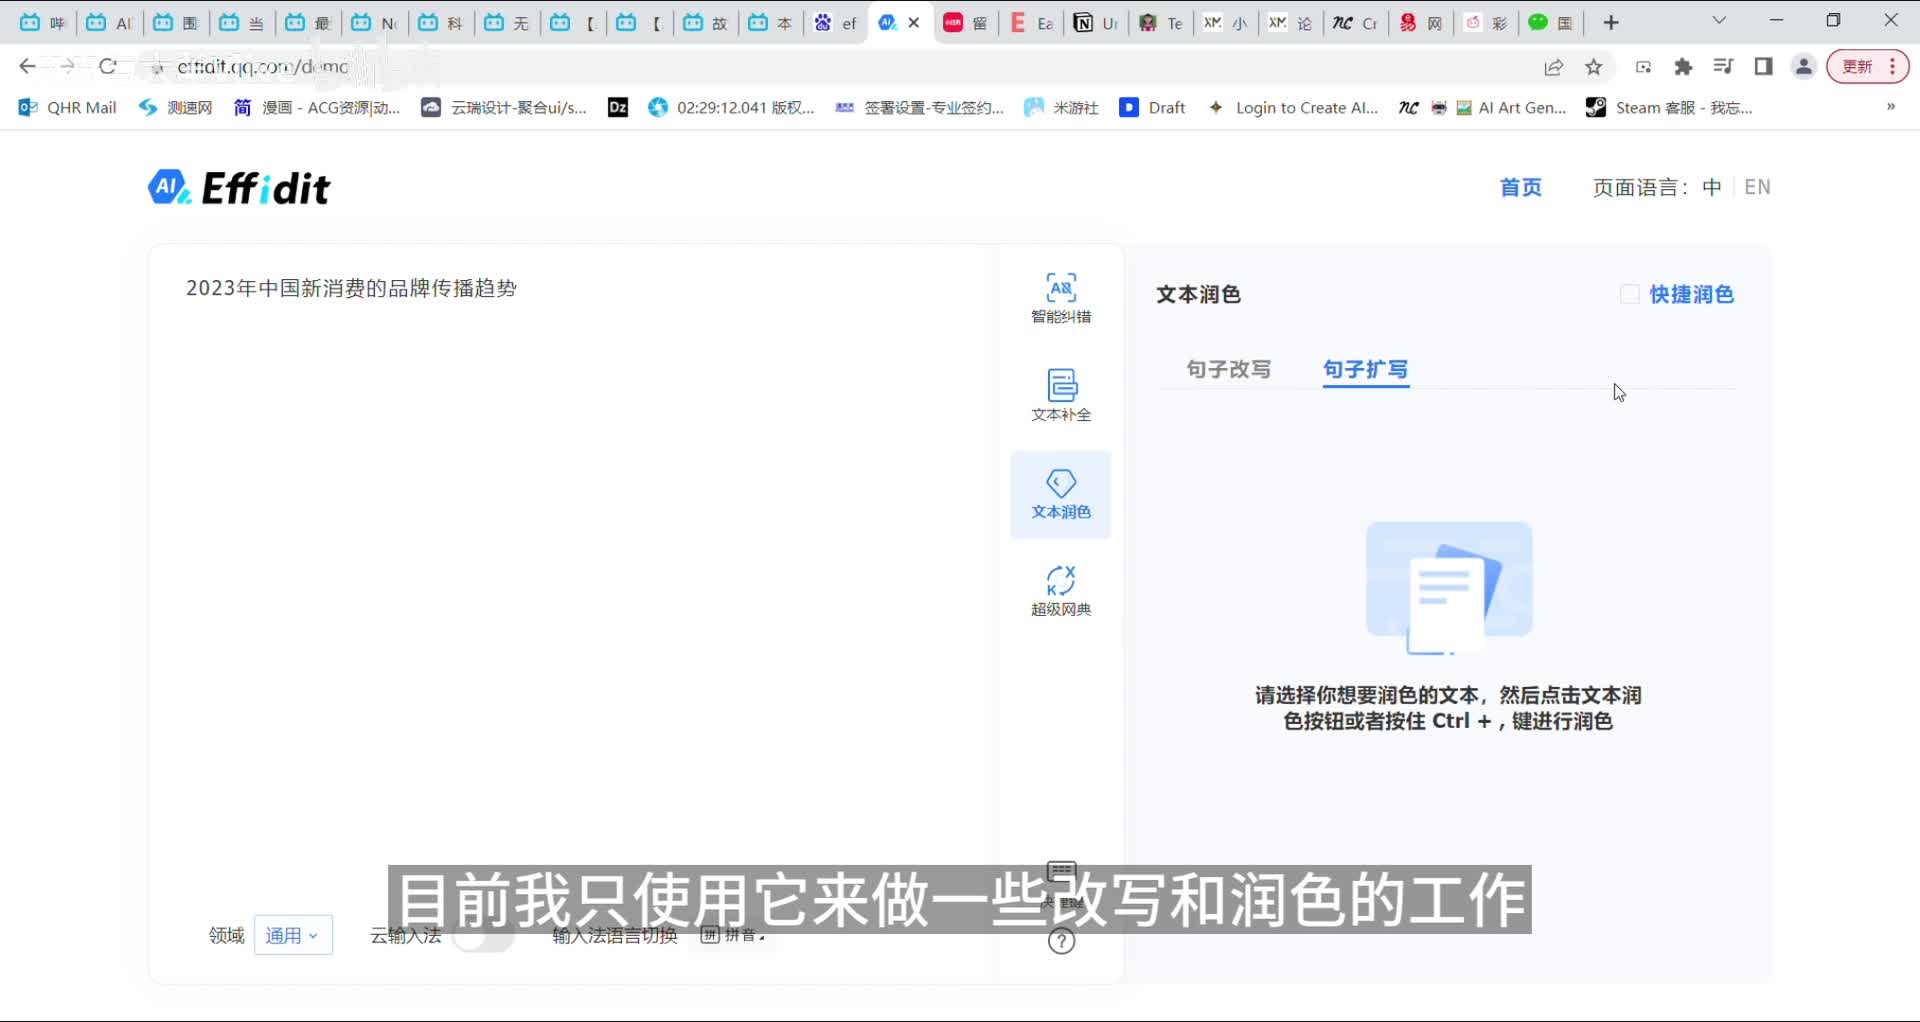The image size is (1920, 1022).
Task: Toggle the 云输入法 cloud input switch
Action: [x=483, y=936]
